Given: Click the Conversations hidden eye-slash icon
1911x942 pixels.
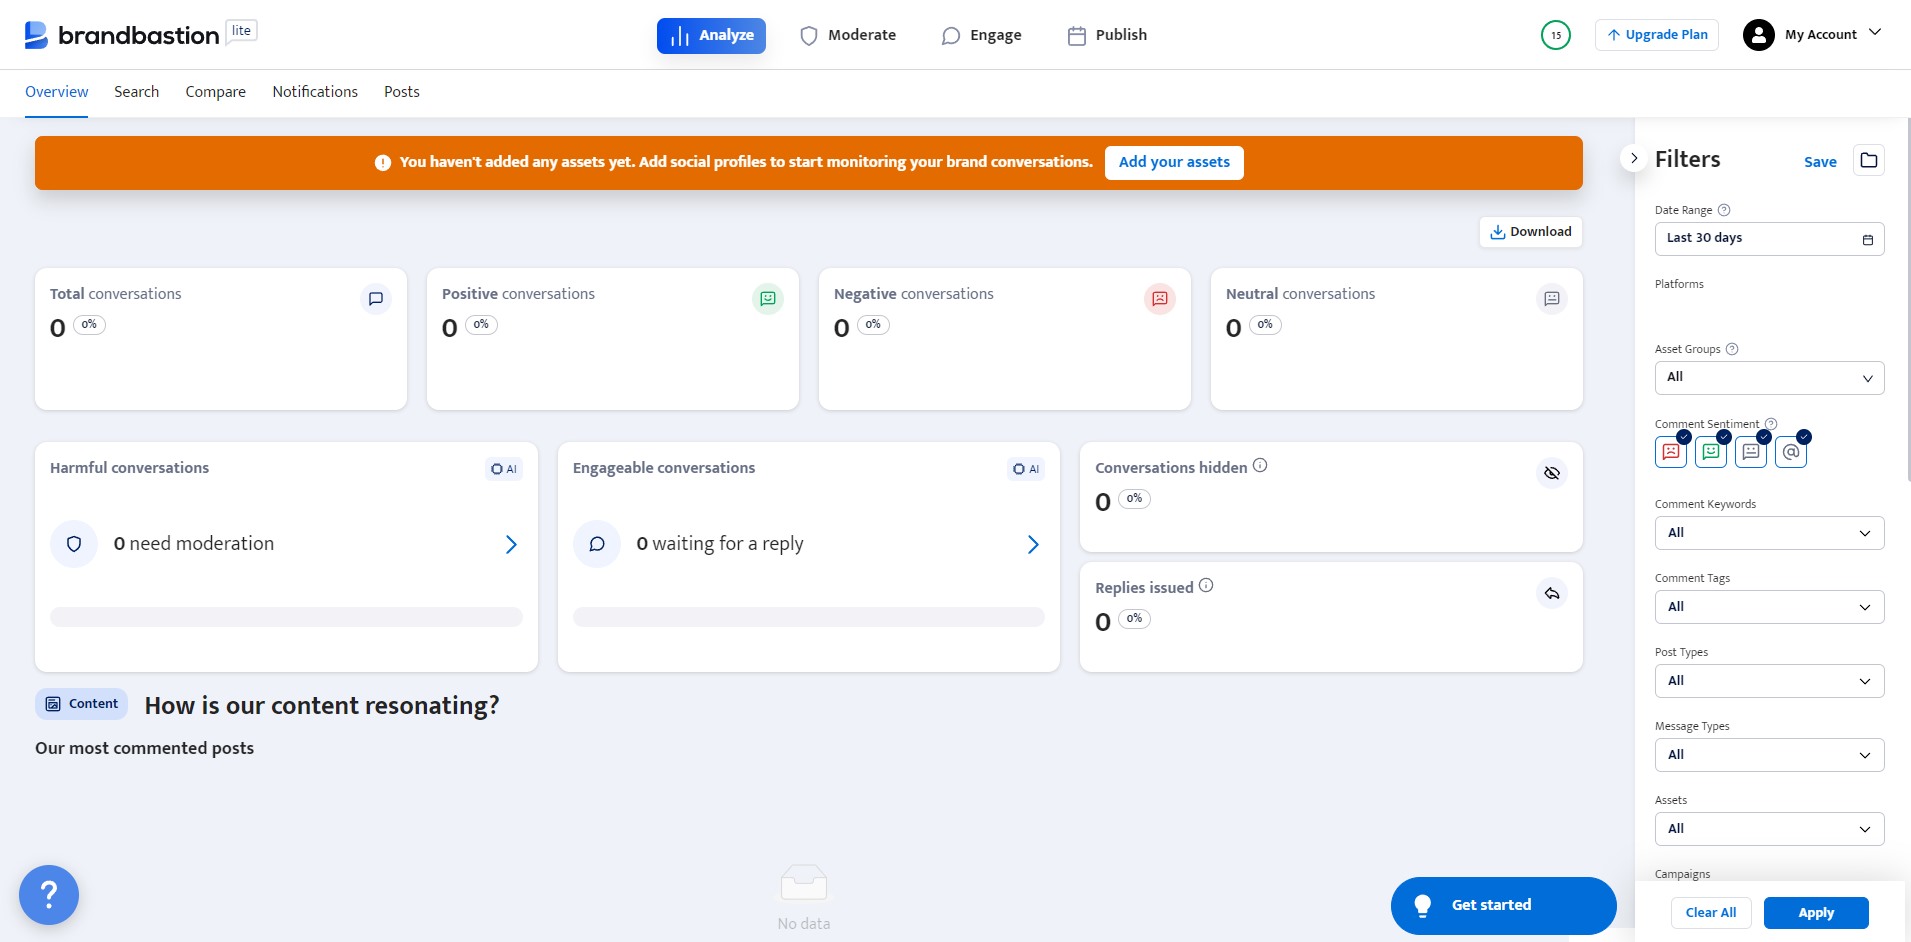Looking at the screenshot, I should coord(1551,473).
